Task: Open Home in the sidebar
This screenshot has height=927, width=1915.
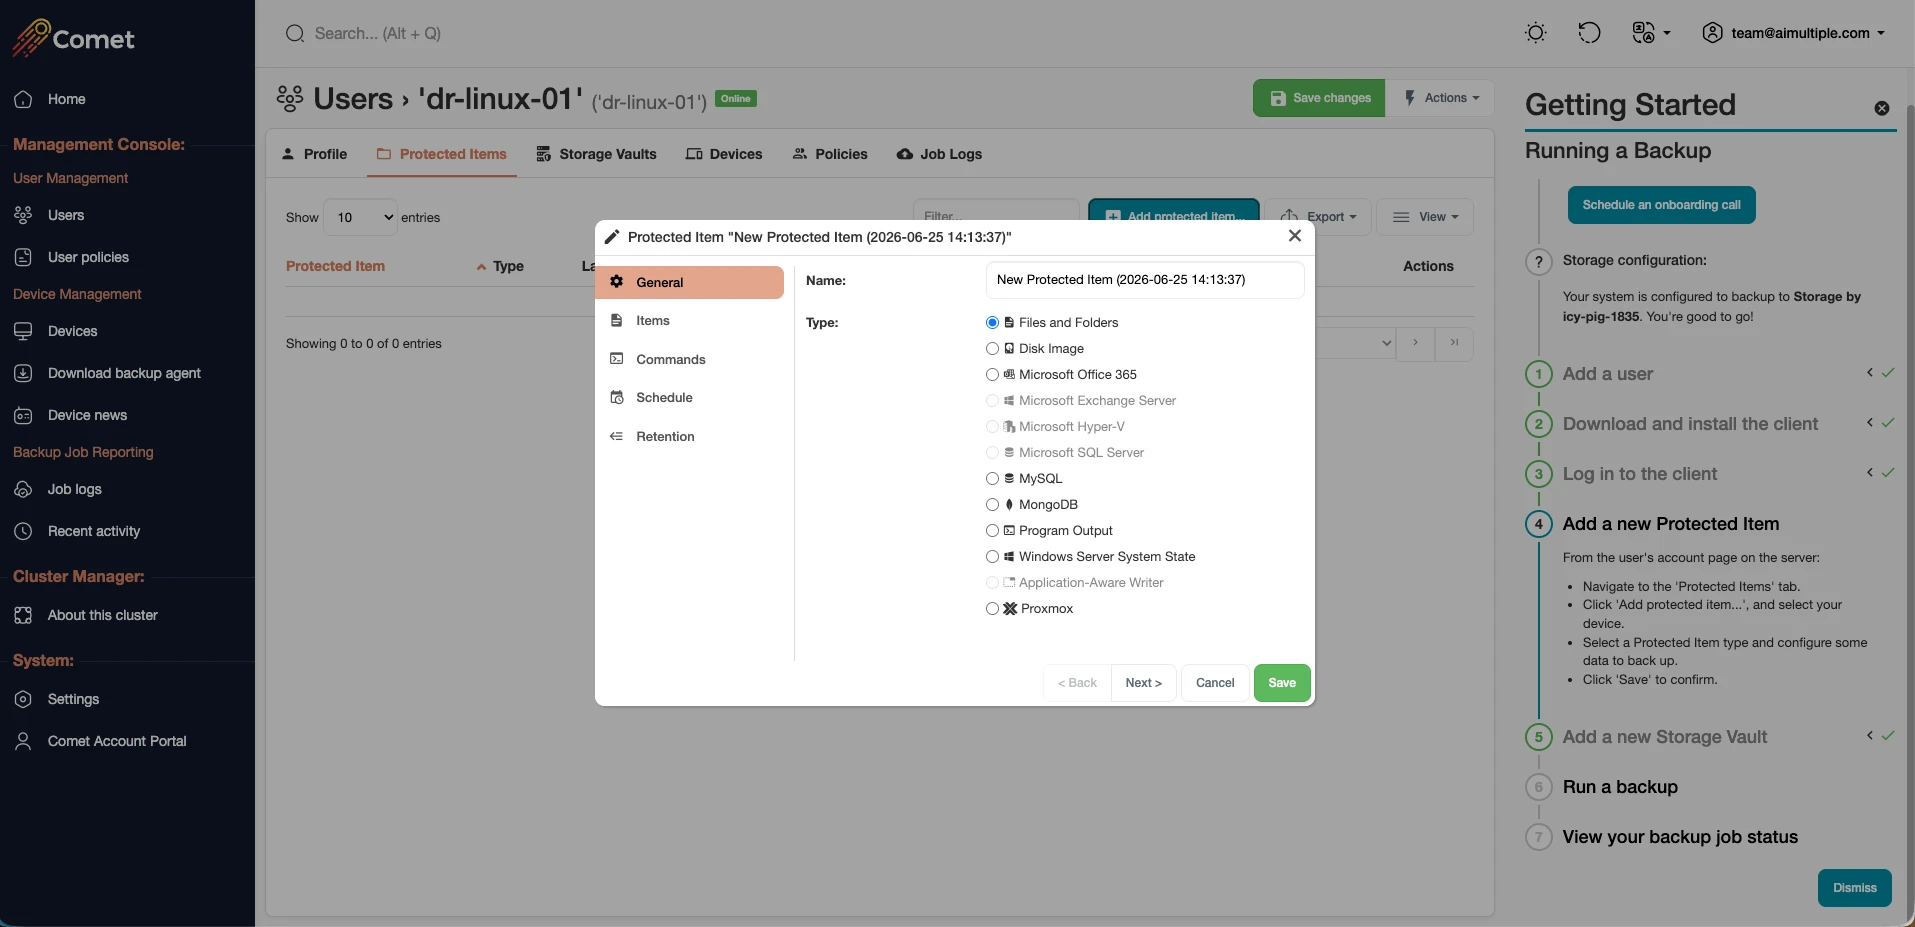Action: 66,99
